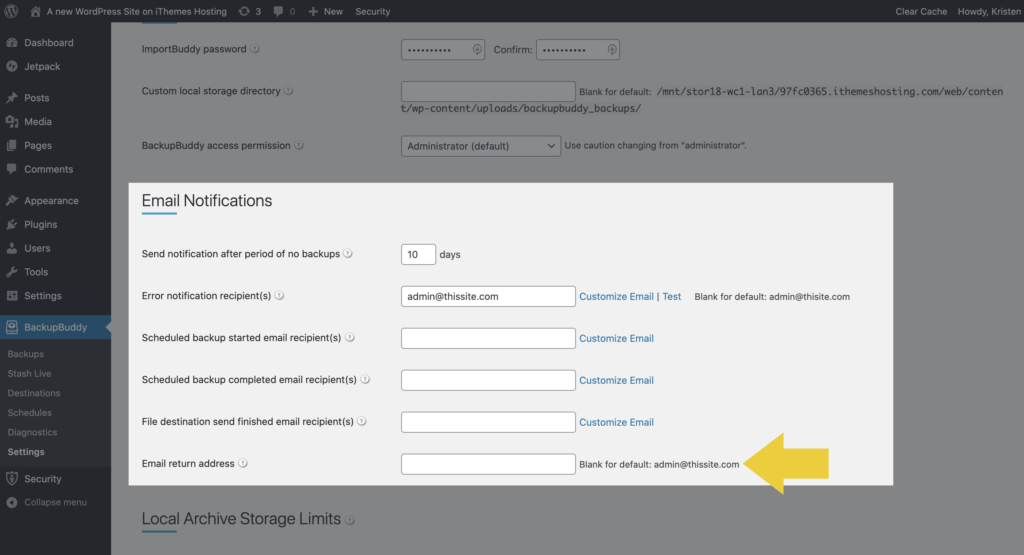Click the Settings sliders icon in sidebar
This screenshot has height=555, width=1024.
pos(12,295)
